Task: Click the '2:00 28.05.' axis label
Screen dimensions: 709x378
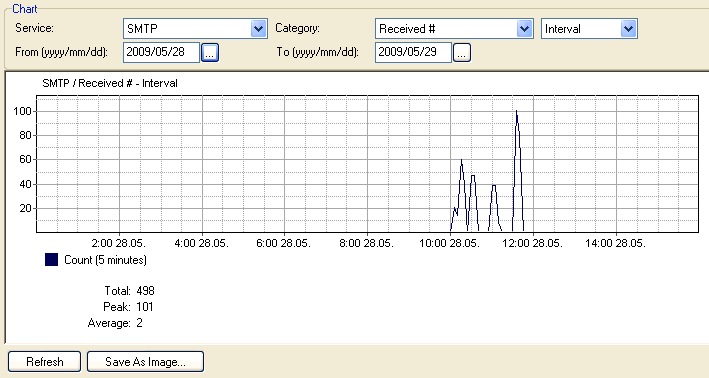Action: [x=118, y=243]
